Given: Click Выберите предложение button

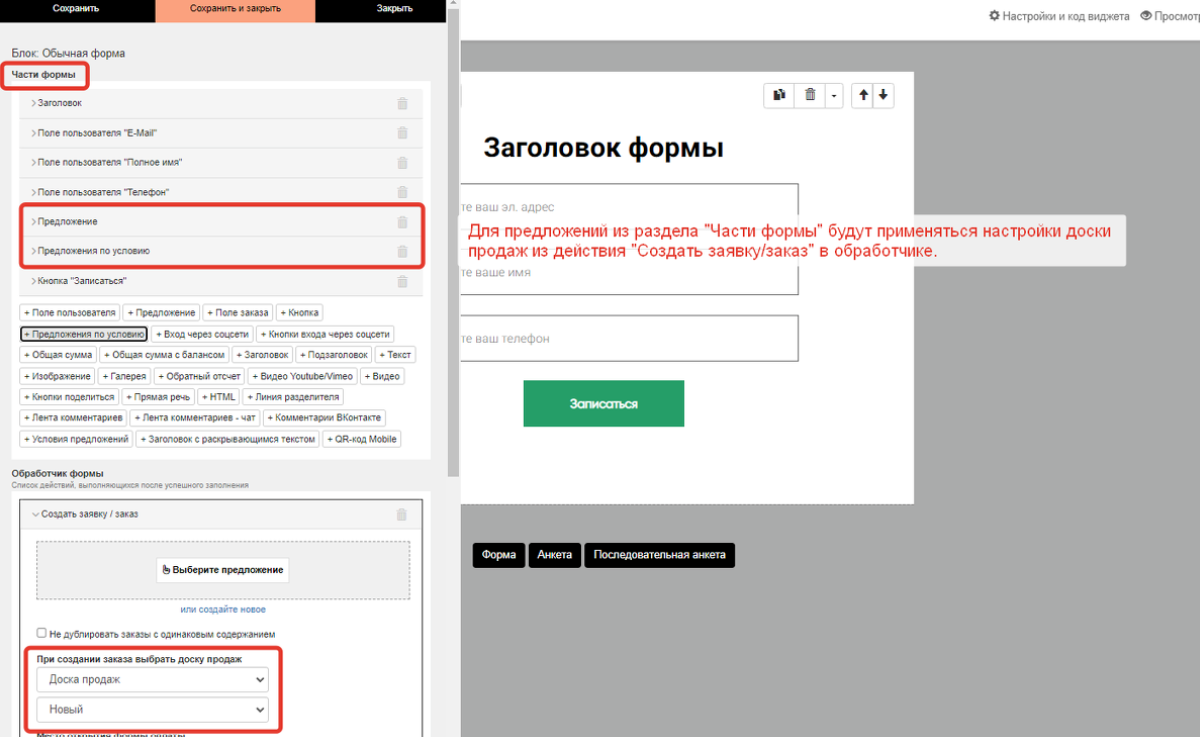Looking at the screenshot, I should [223, 570].
